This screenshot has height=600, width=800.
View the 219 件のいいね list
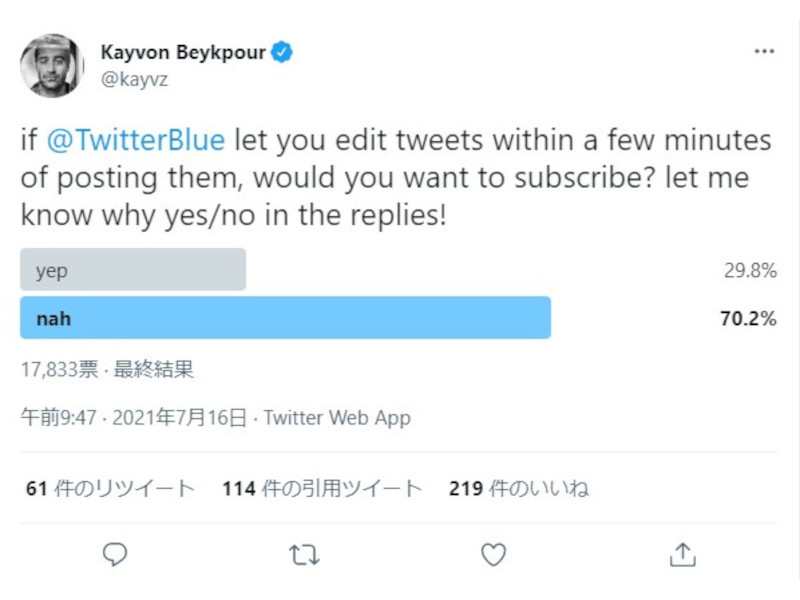tap(518, 489)
